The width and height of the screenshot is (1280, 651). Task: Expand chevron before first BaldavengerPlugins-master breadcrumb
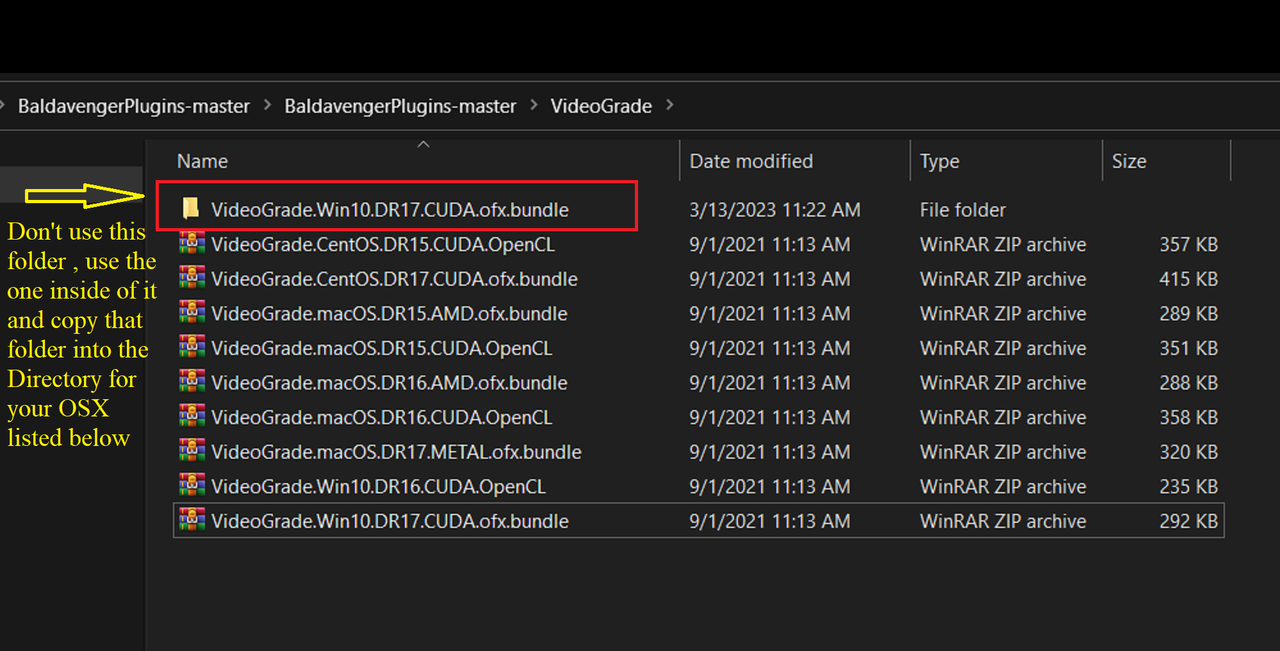3,105
